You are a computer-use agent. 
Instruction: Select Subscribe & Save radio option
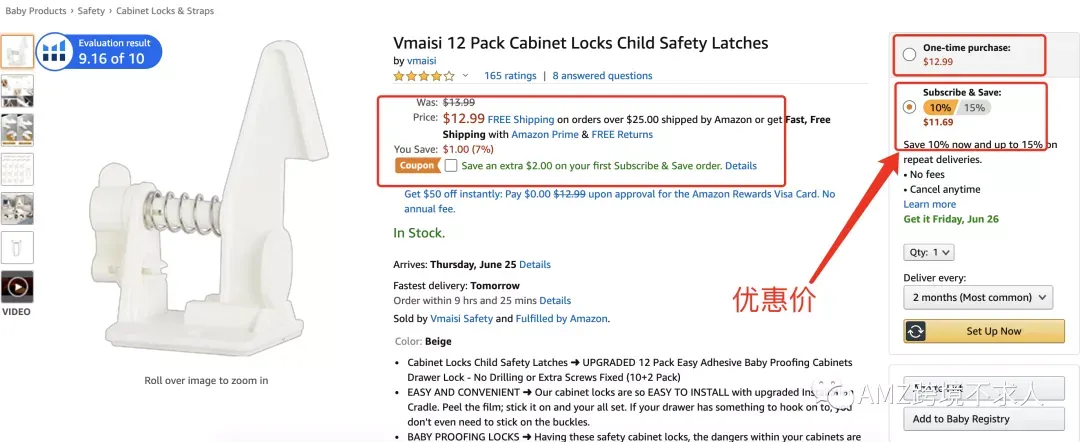coord(909,107)
